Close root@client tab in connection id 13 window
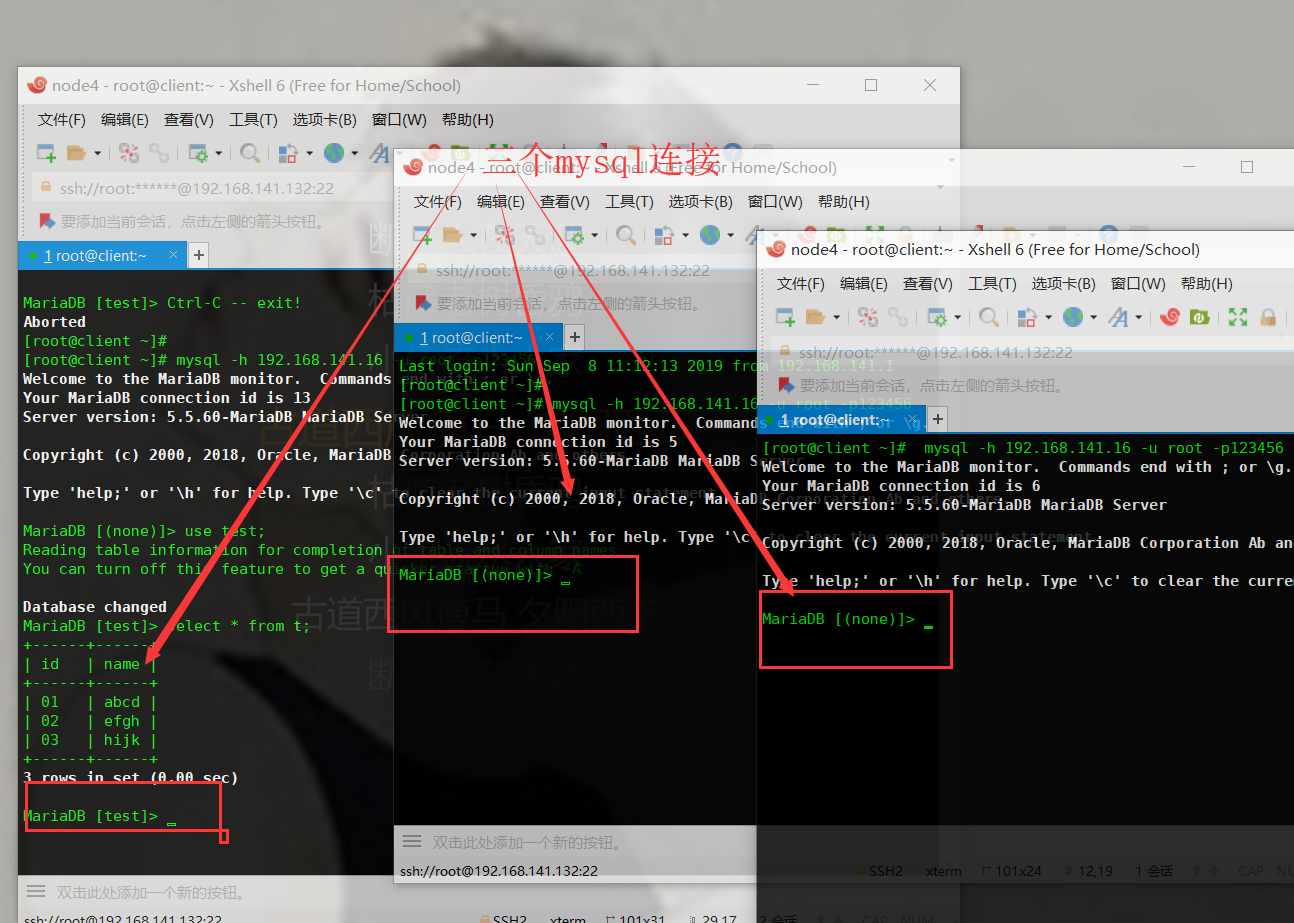The height and width of the screenshot is (923, 1294). [171, 256]
